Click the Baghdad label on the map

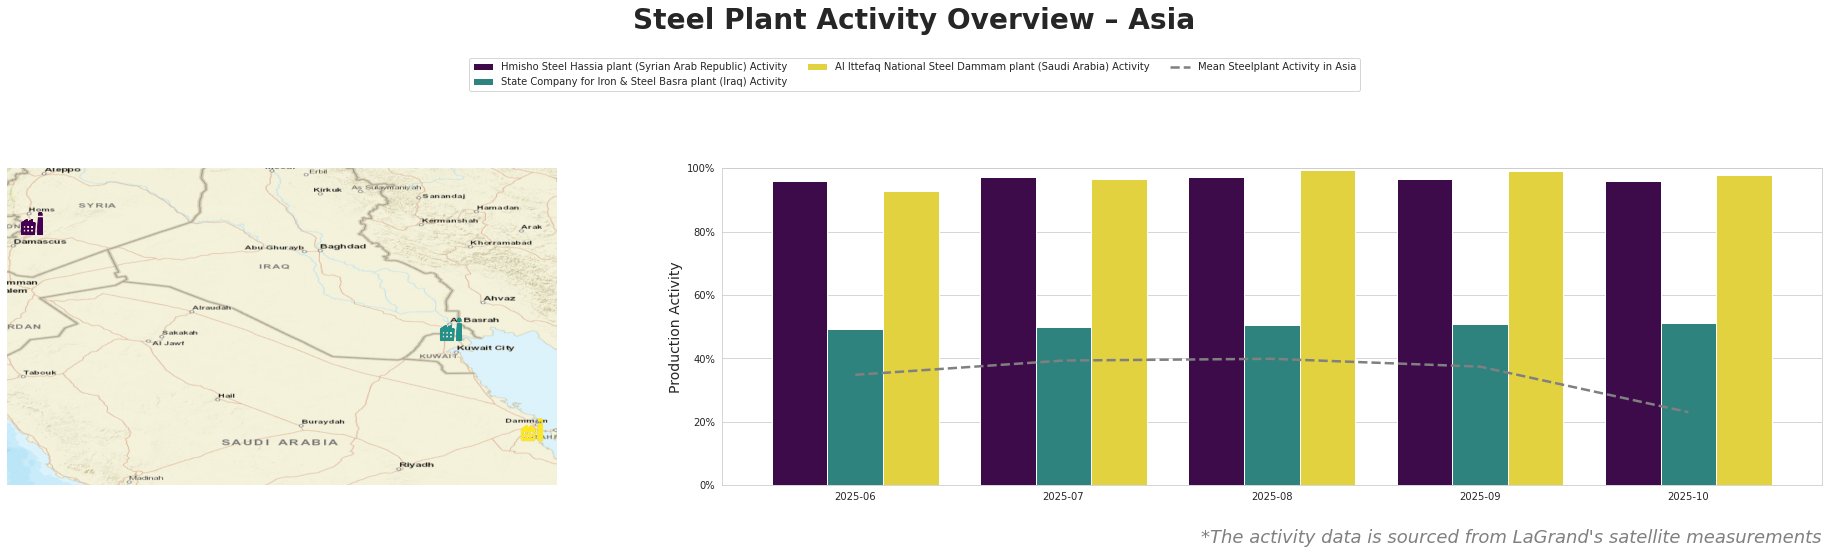coord(342,246)
